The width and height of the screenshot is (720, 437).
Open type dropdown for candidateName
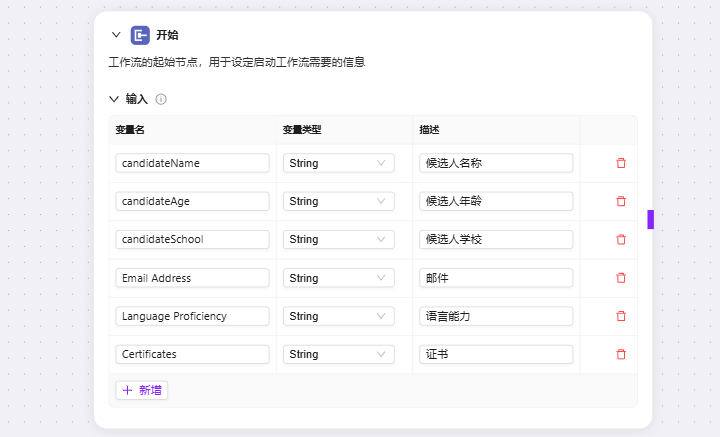338,163
